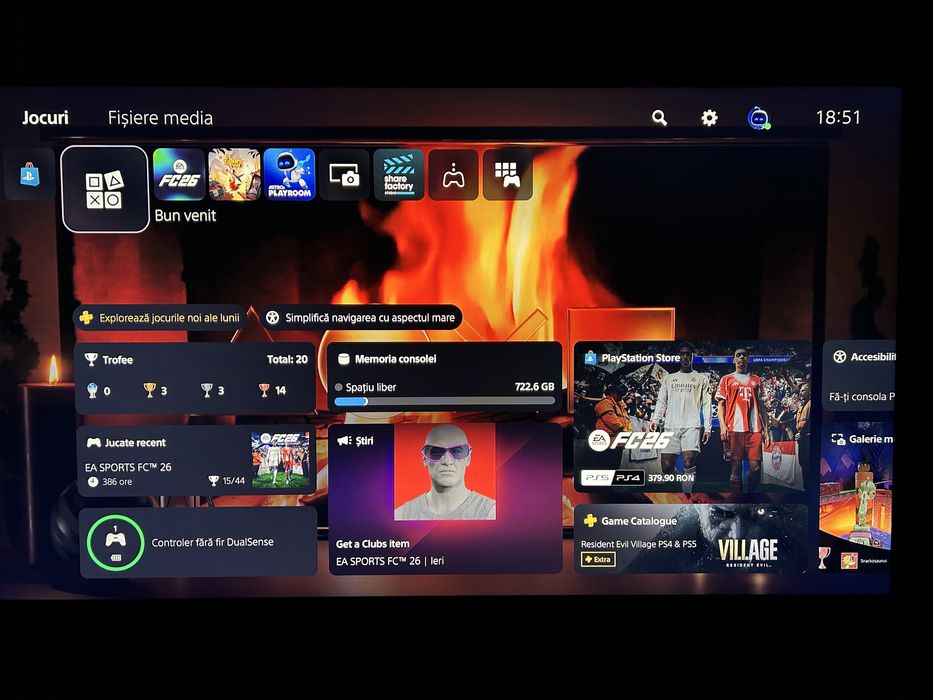Image resolution: width=933 pixels, height=700 pixels.
Task: Click the platinum trophy icon count
Action: click(99, 390)
